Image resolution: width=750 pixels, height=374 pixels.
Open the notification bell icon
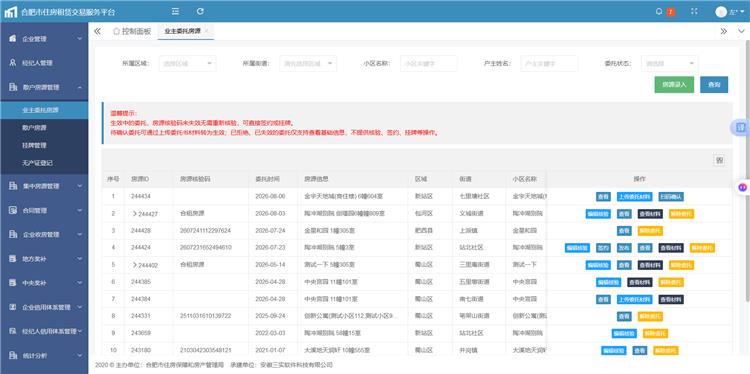coord(660,11)
